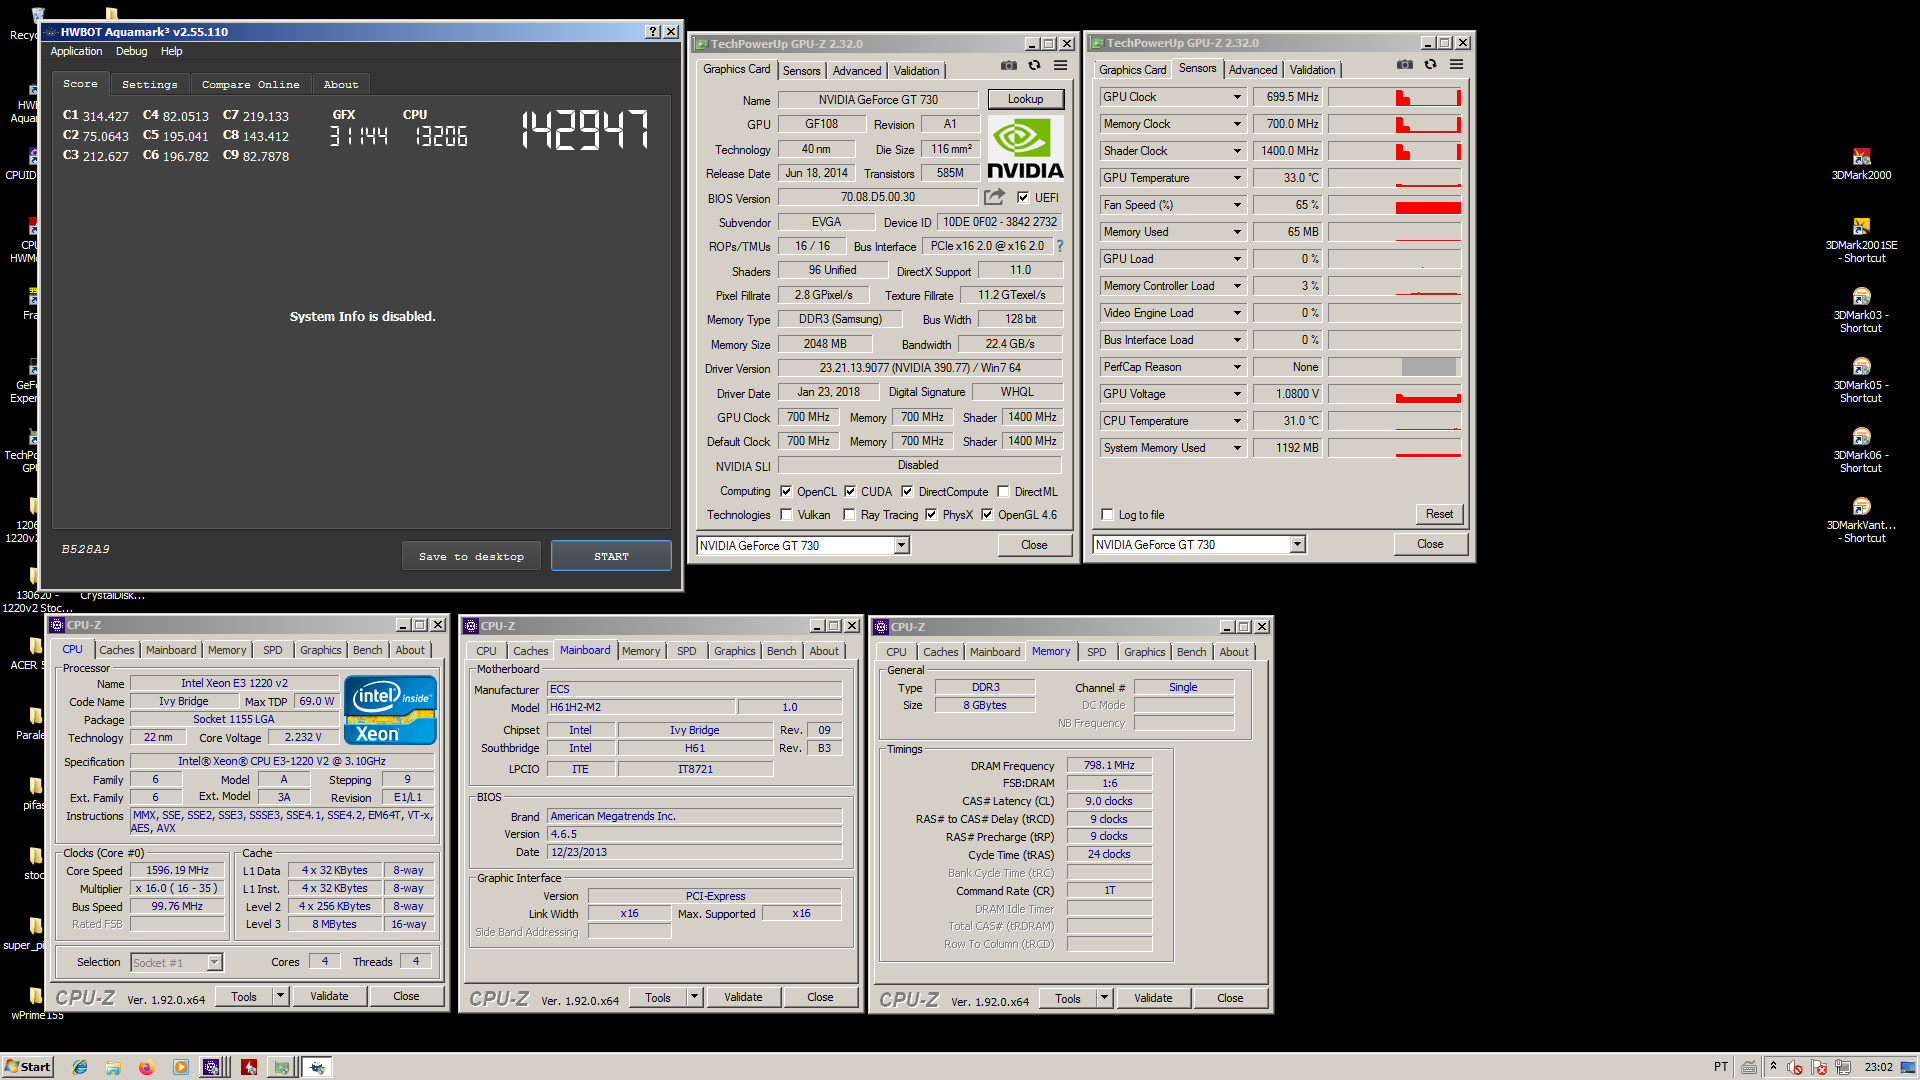Viewport: 1920px width, 1080px height.
Task: Toggle the CUDA checkbox
Action: click(x=850, y=491)
